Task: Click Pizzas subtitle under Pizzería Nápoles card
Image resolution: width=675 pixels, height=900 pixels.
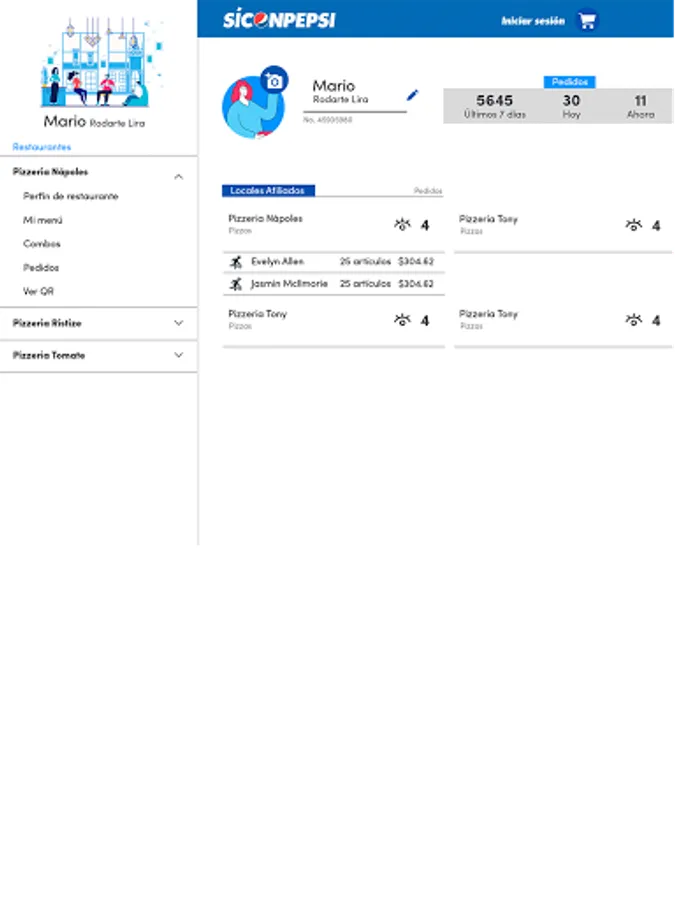Action: [240, 231]
